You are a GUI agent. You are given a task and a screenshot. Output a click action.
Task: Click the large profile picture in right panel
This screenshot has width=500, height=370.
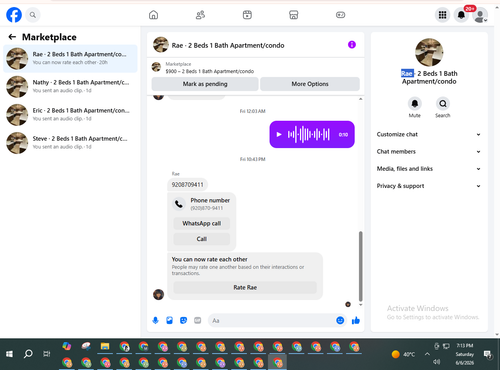(429, 52)
